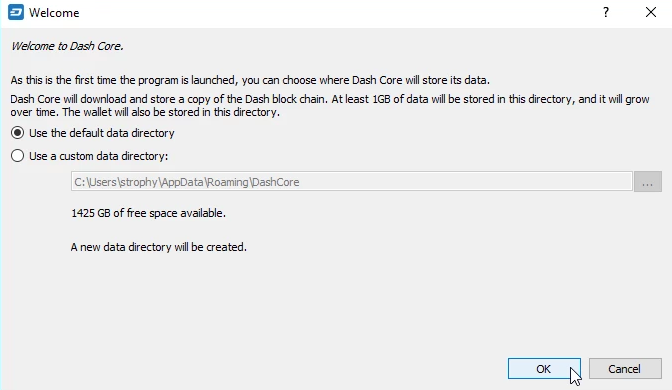The height and width of the screenshot is (390, 672).
Task: Click the '1425 GB of free space available' text
Action: click(148, 213)
